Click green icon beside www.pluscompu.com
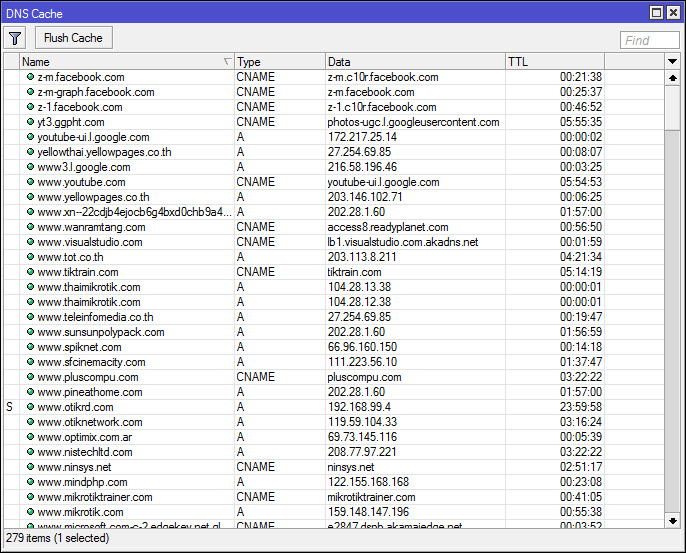 30,377
